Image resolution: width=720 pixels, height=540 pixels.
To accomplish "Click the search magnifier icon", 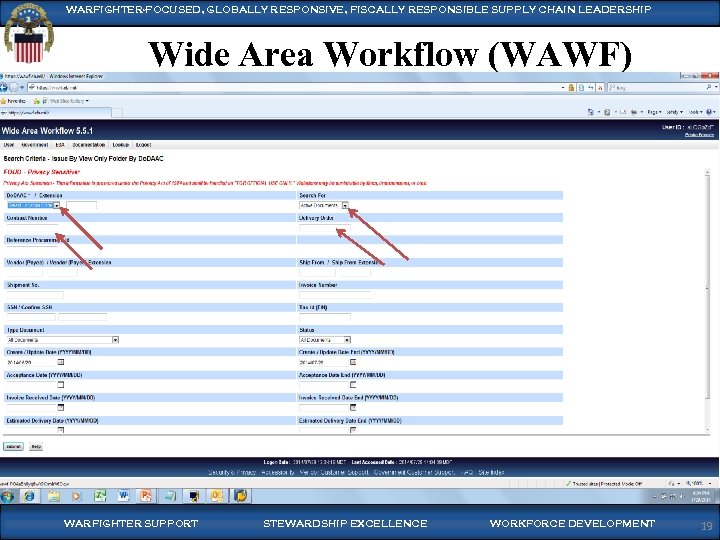I will 709,87.
